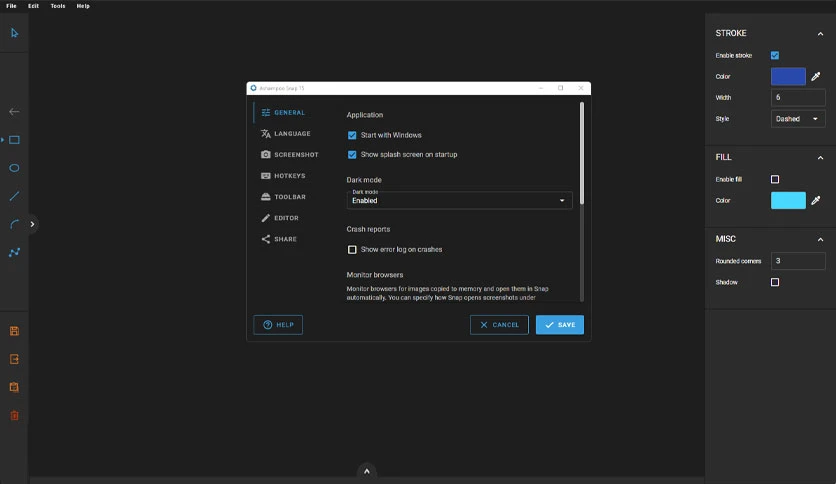Image resolution: width=836 pixels, height=484 pixels.
Task: Enable Show error log on crashes
Action: (x=352, y=249)
